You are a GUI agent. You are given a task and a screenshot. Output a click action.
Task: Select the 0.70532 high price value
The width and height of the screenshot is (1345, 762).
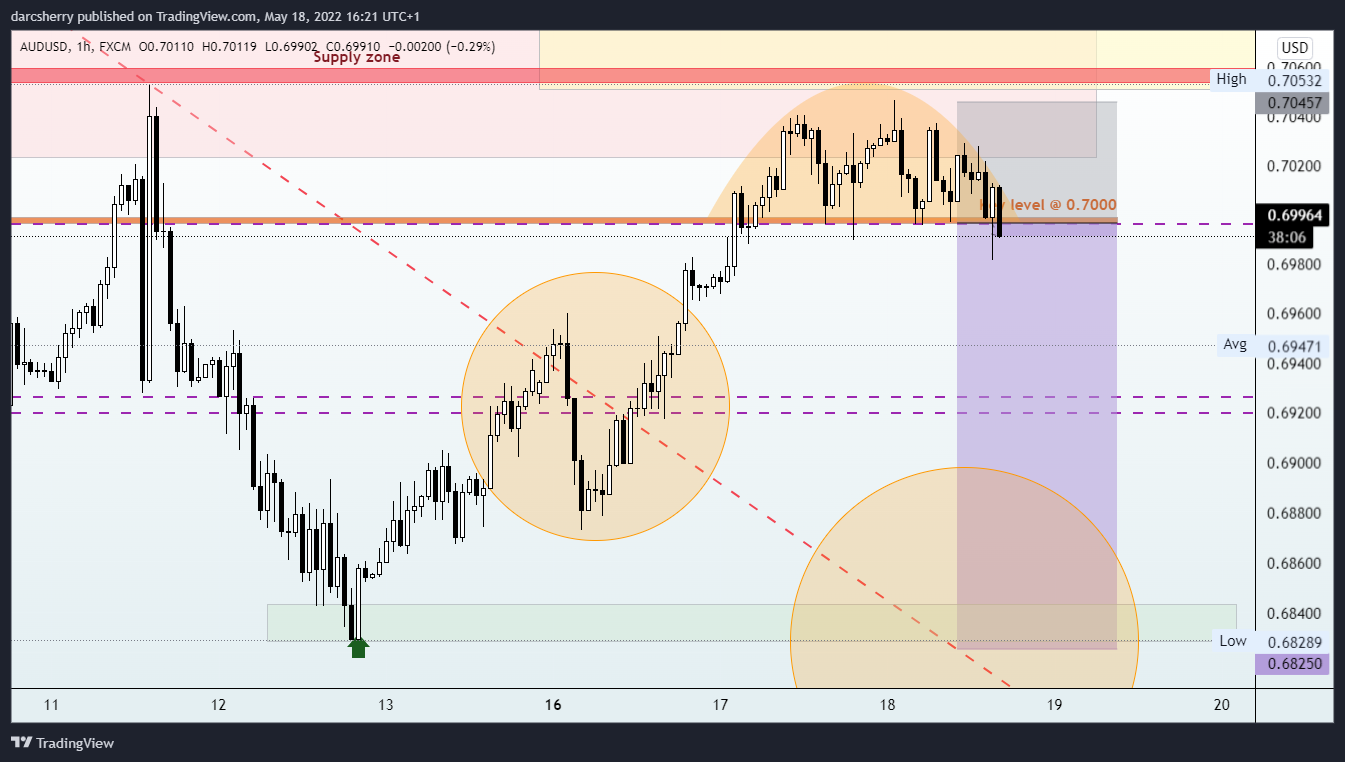(x=1295, y=80)
